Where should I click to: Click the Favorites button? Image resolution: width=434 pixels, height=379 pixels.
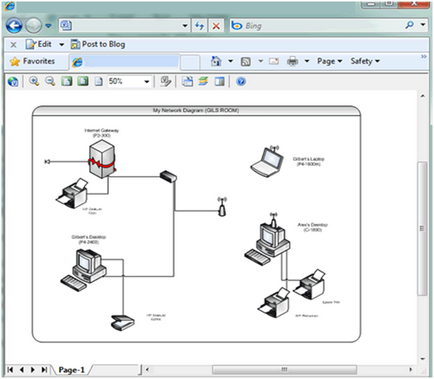click(32, 61)
